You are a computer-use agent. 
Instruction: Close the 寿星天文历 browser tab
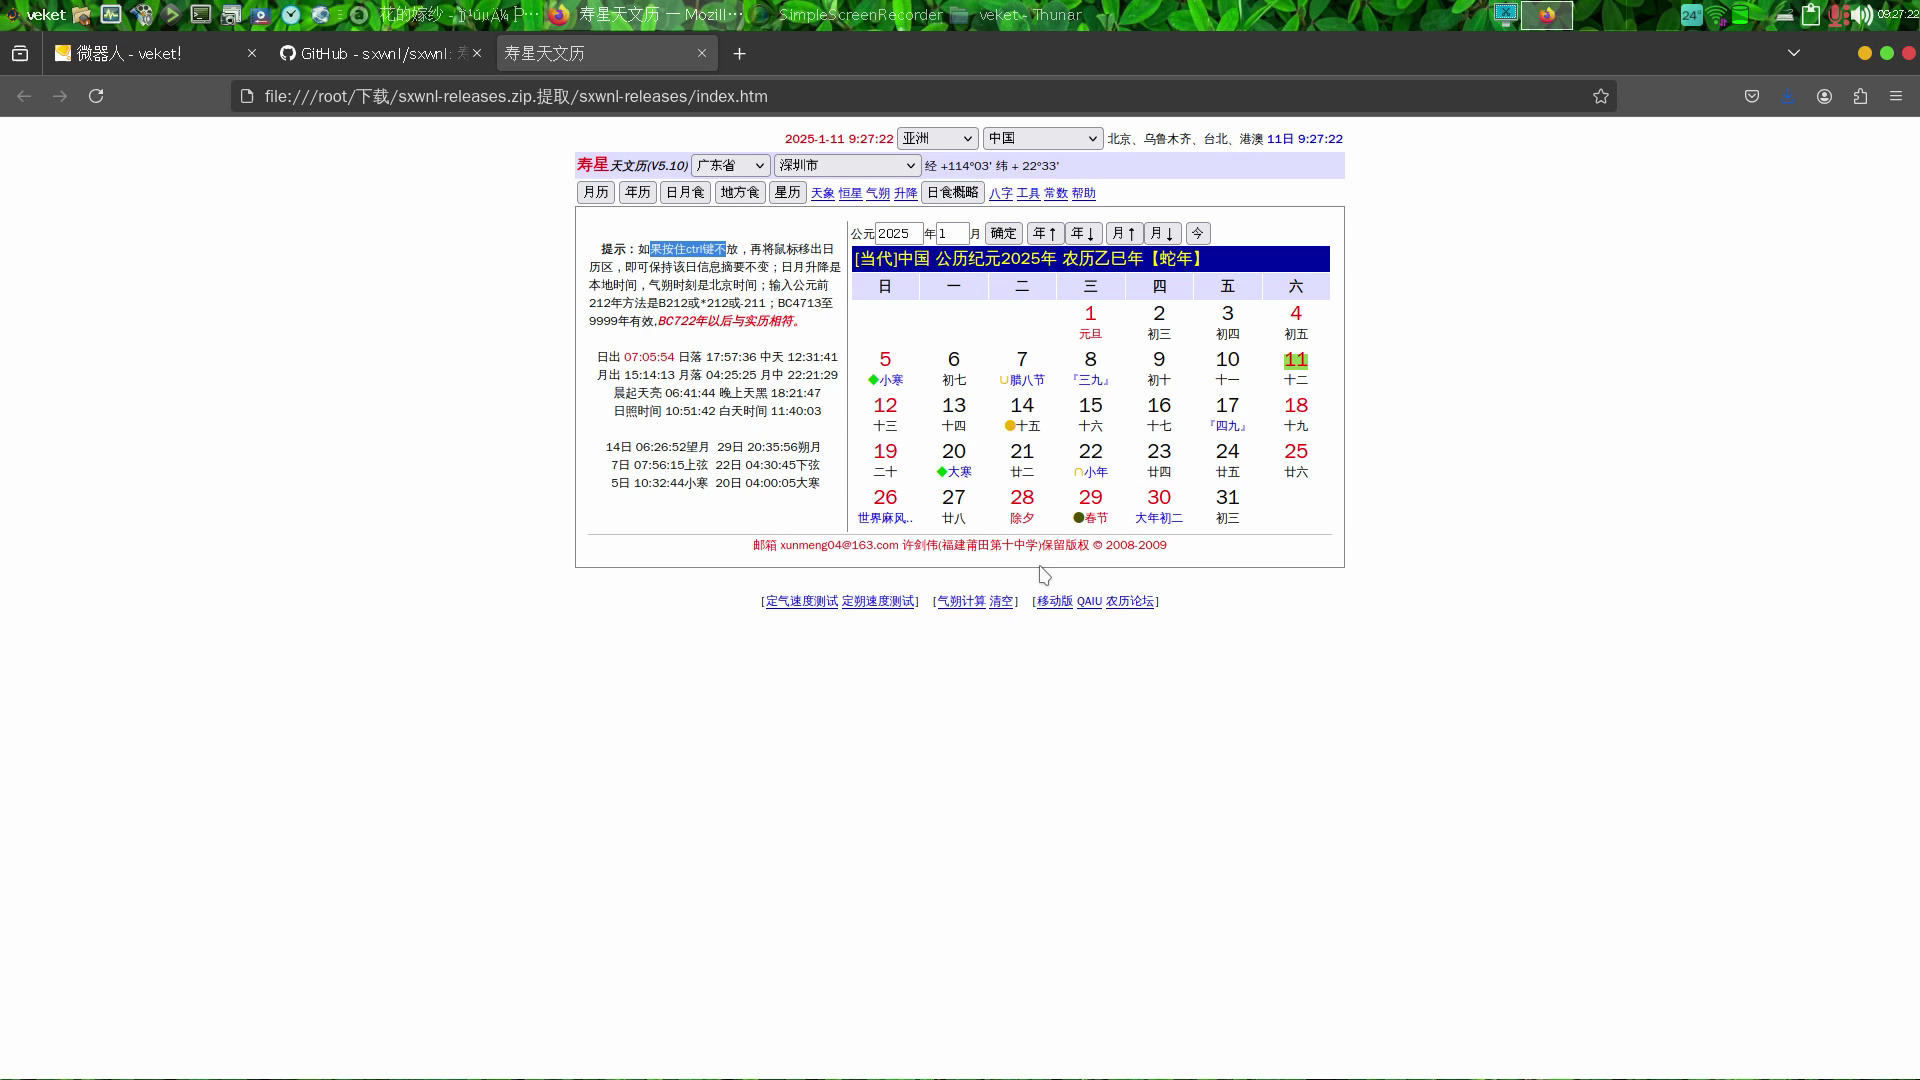[x=702, y=53]
